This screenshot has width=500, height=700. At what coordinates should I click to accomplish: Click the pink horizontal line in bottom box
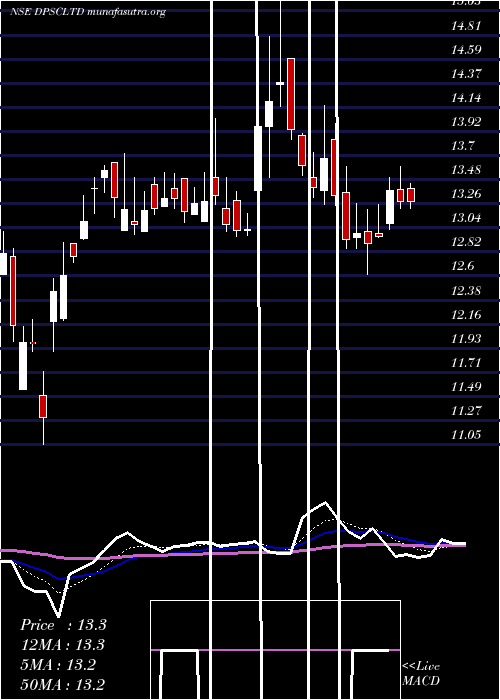(275, 650)
